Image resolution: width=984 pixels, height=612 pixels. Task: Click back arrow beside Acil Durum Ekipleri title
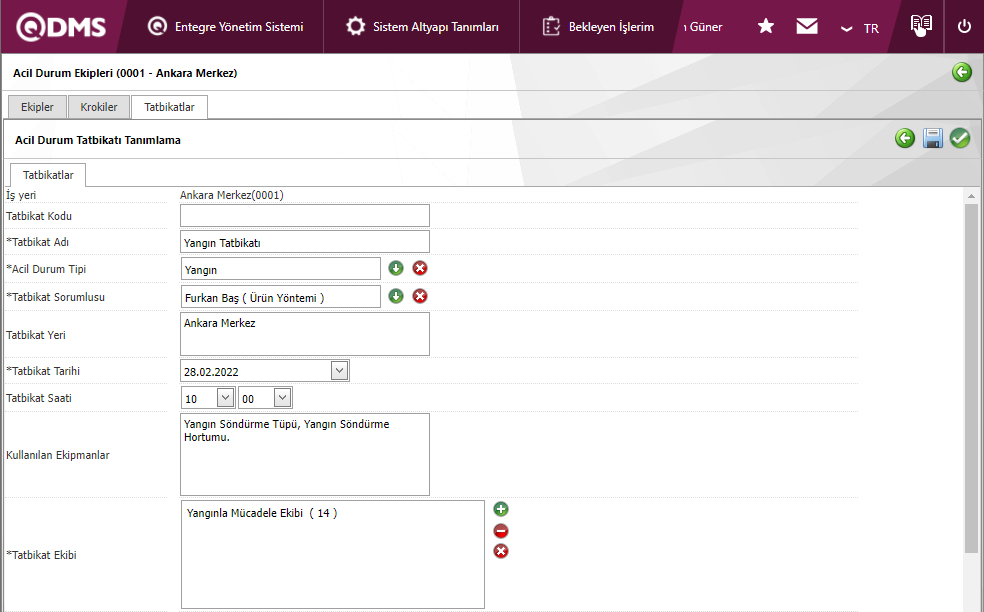pyautogui.click(x=961, y=72)
